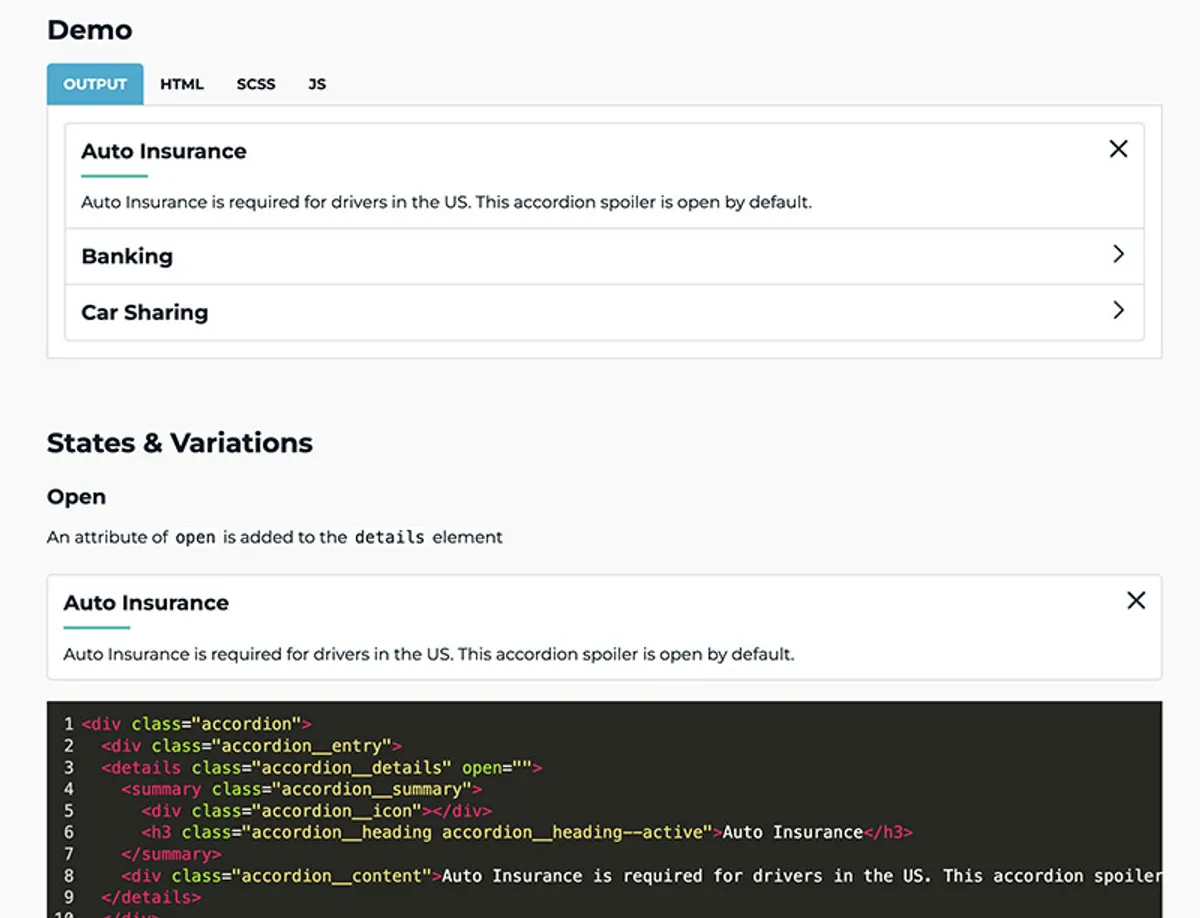Click the Demo section heading

[x=90, y=30]
